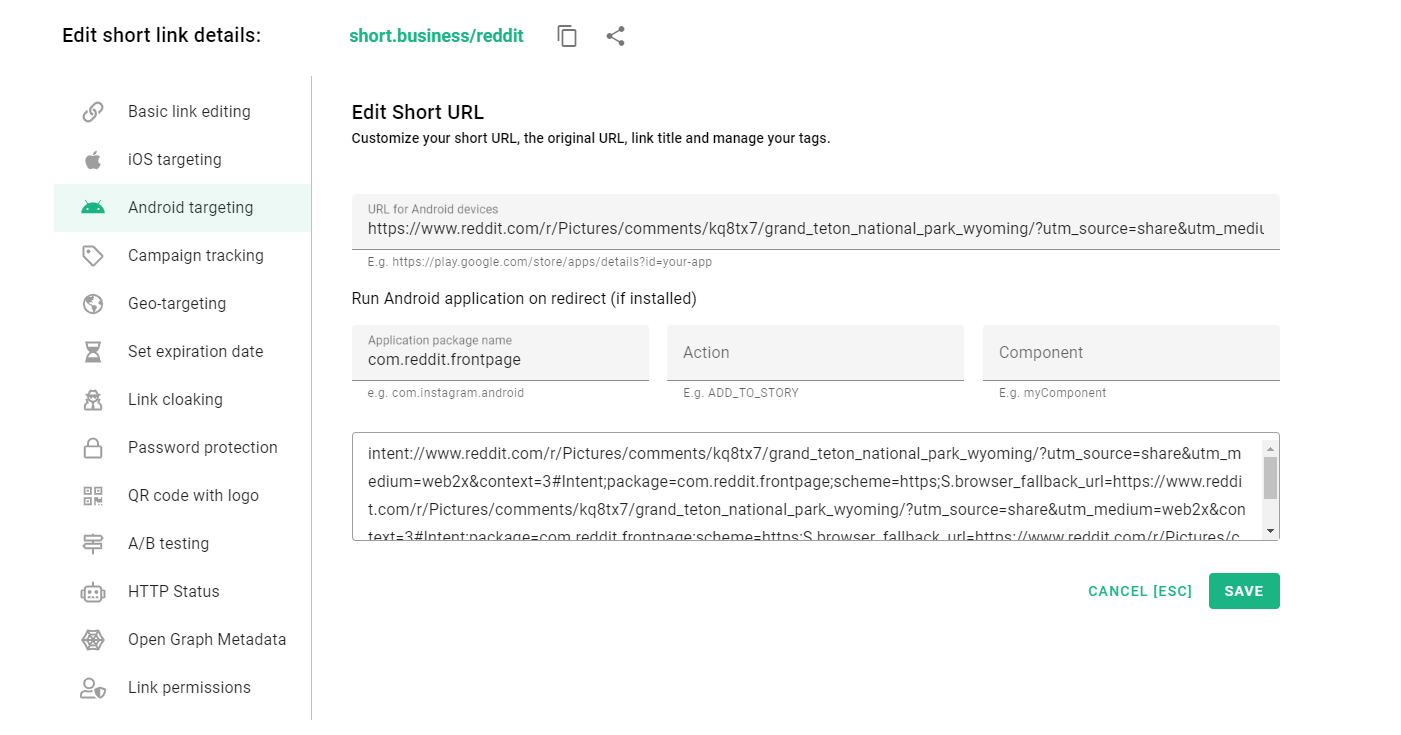Select the Geo-targeting globe icon
The image size is (1401, 735).
pyautogui.click(x=92, y=303)
